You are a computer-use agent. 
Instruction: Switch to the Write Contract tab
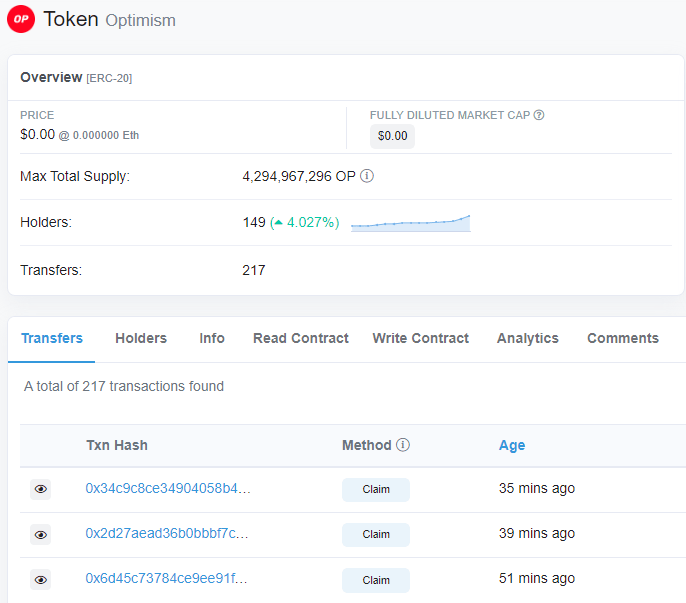click(x=420, y=338)
